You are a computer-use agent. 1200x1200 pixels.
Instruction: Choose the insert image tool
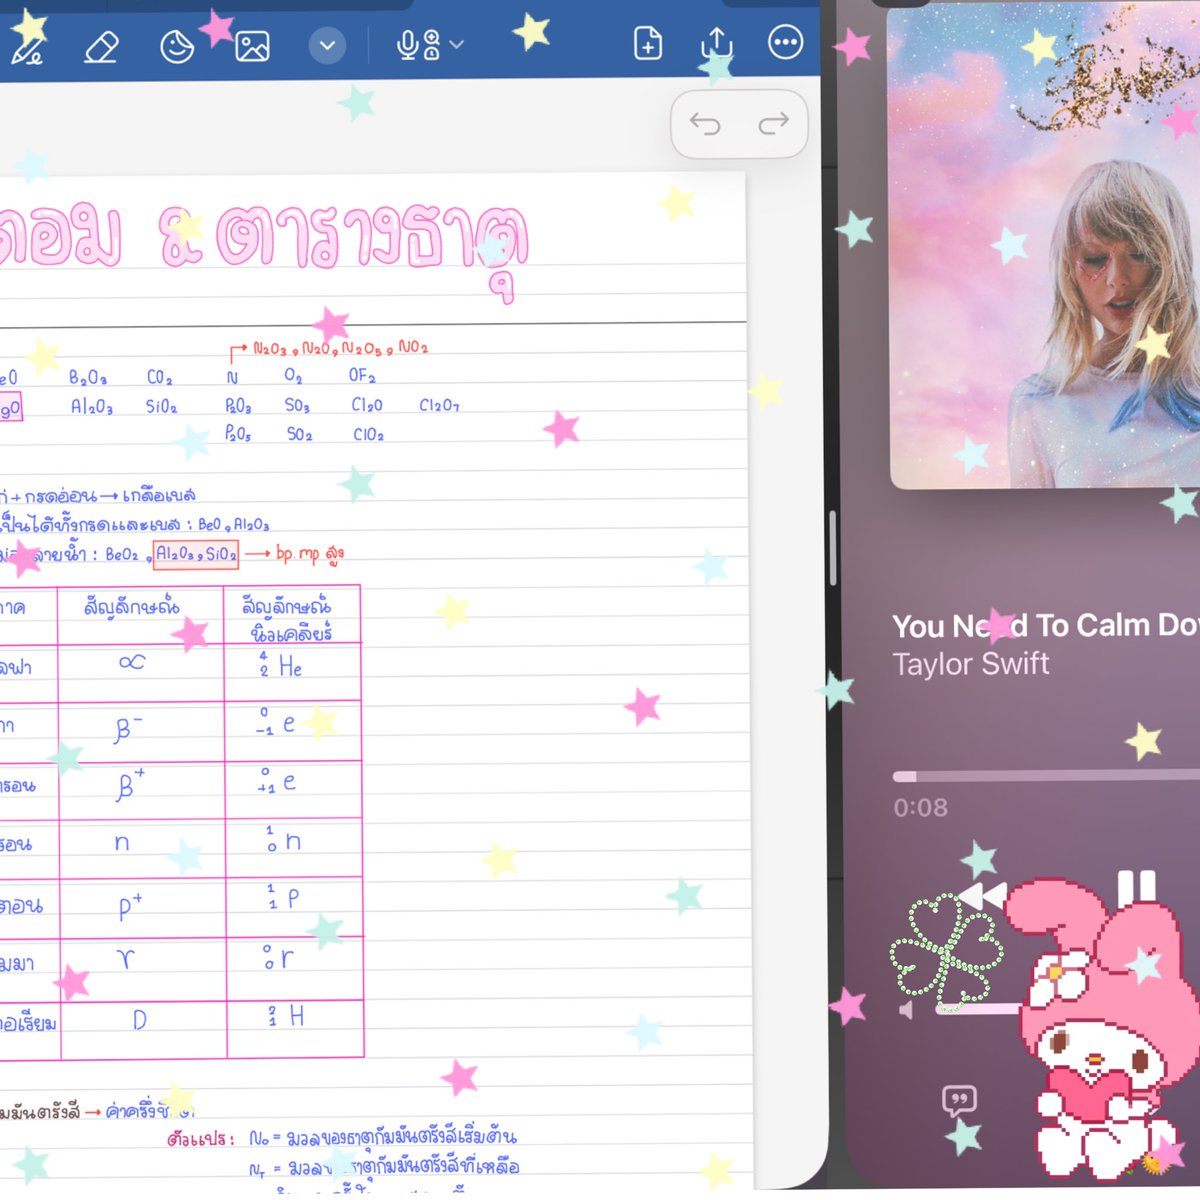tap(252, 46)
